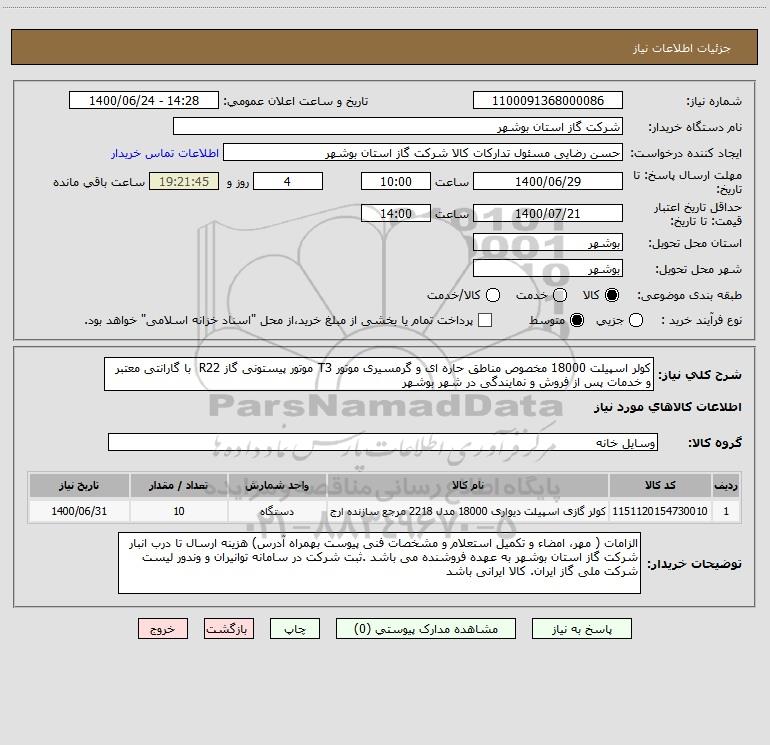Click the row number cell 1
Image resolution: width=770 pixels, height=745 pixels.
tap(726, 511)
